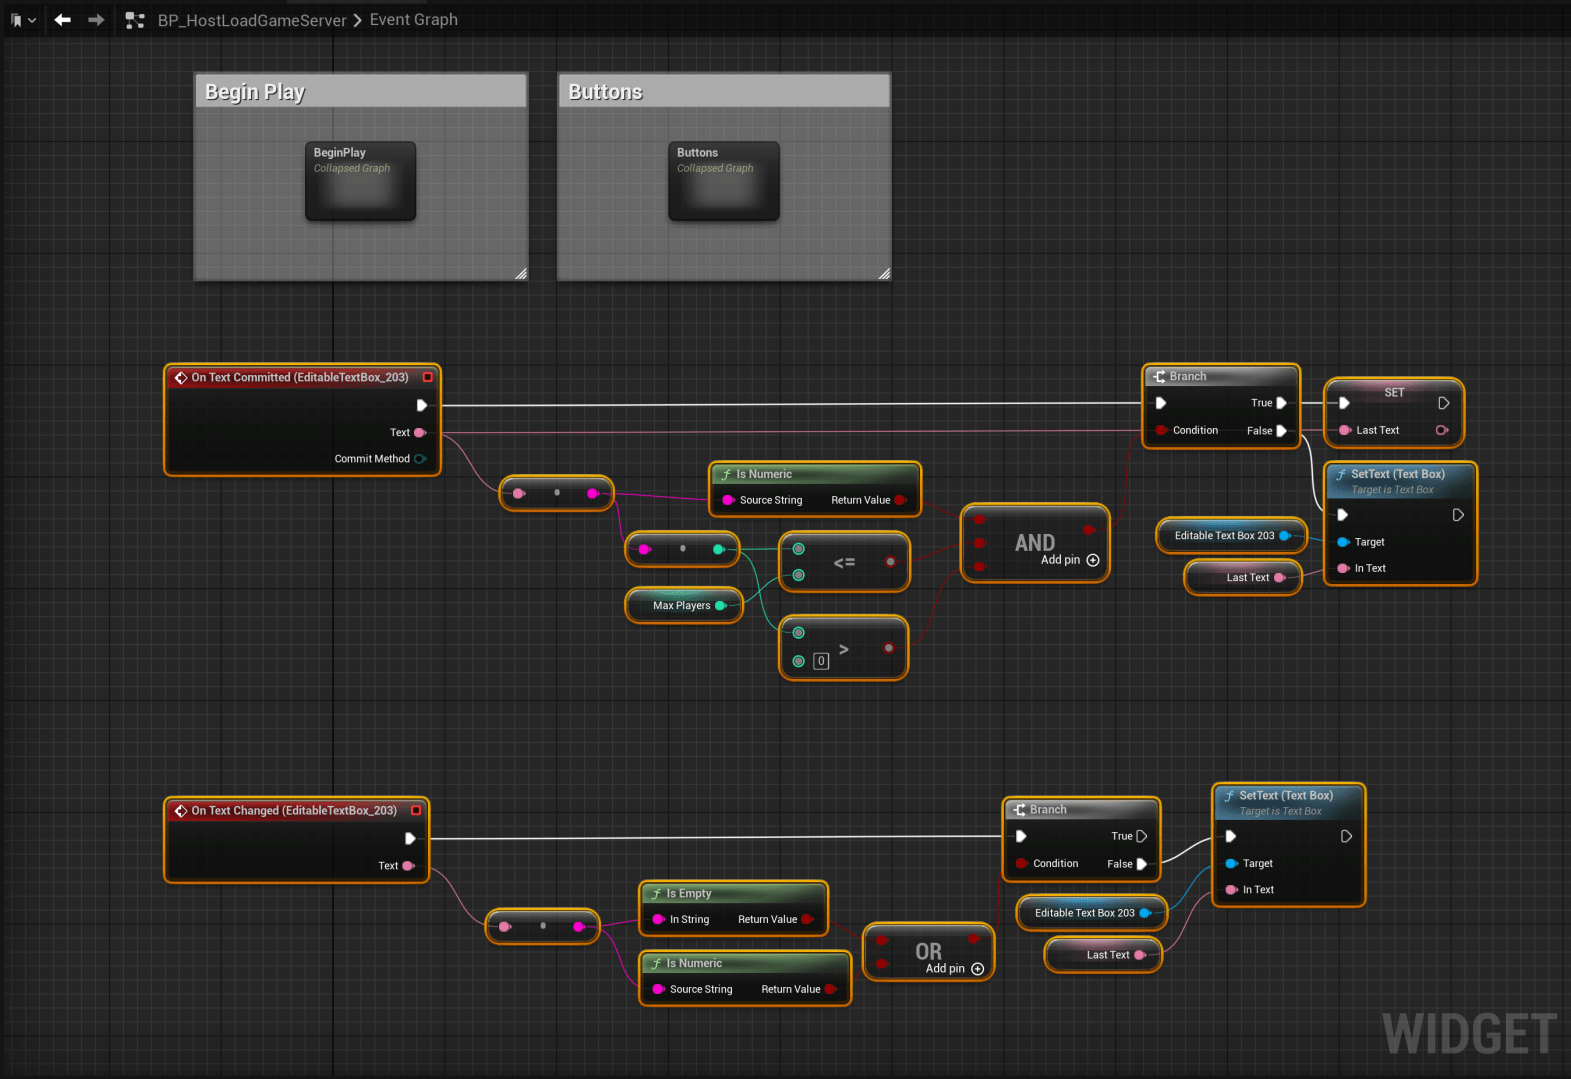Click the resize handle of Begin Play comment box

(521, 273)
